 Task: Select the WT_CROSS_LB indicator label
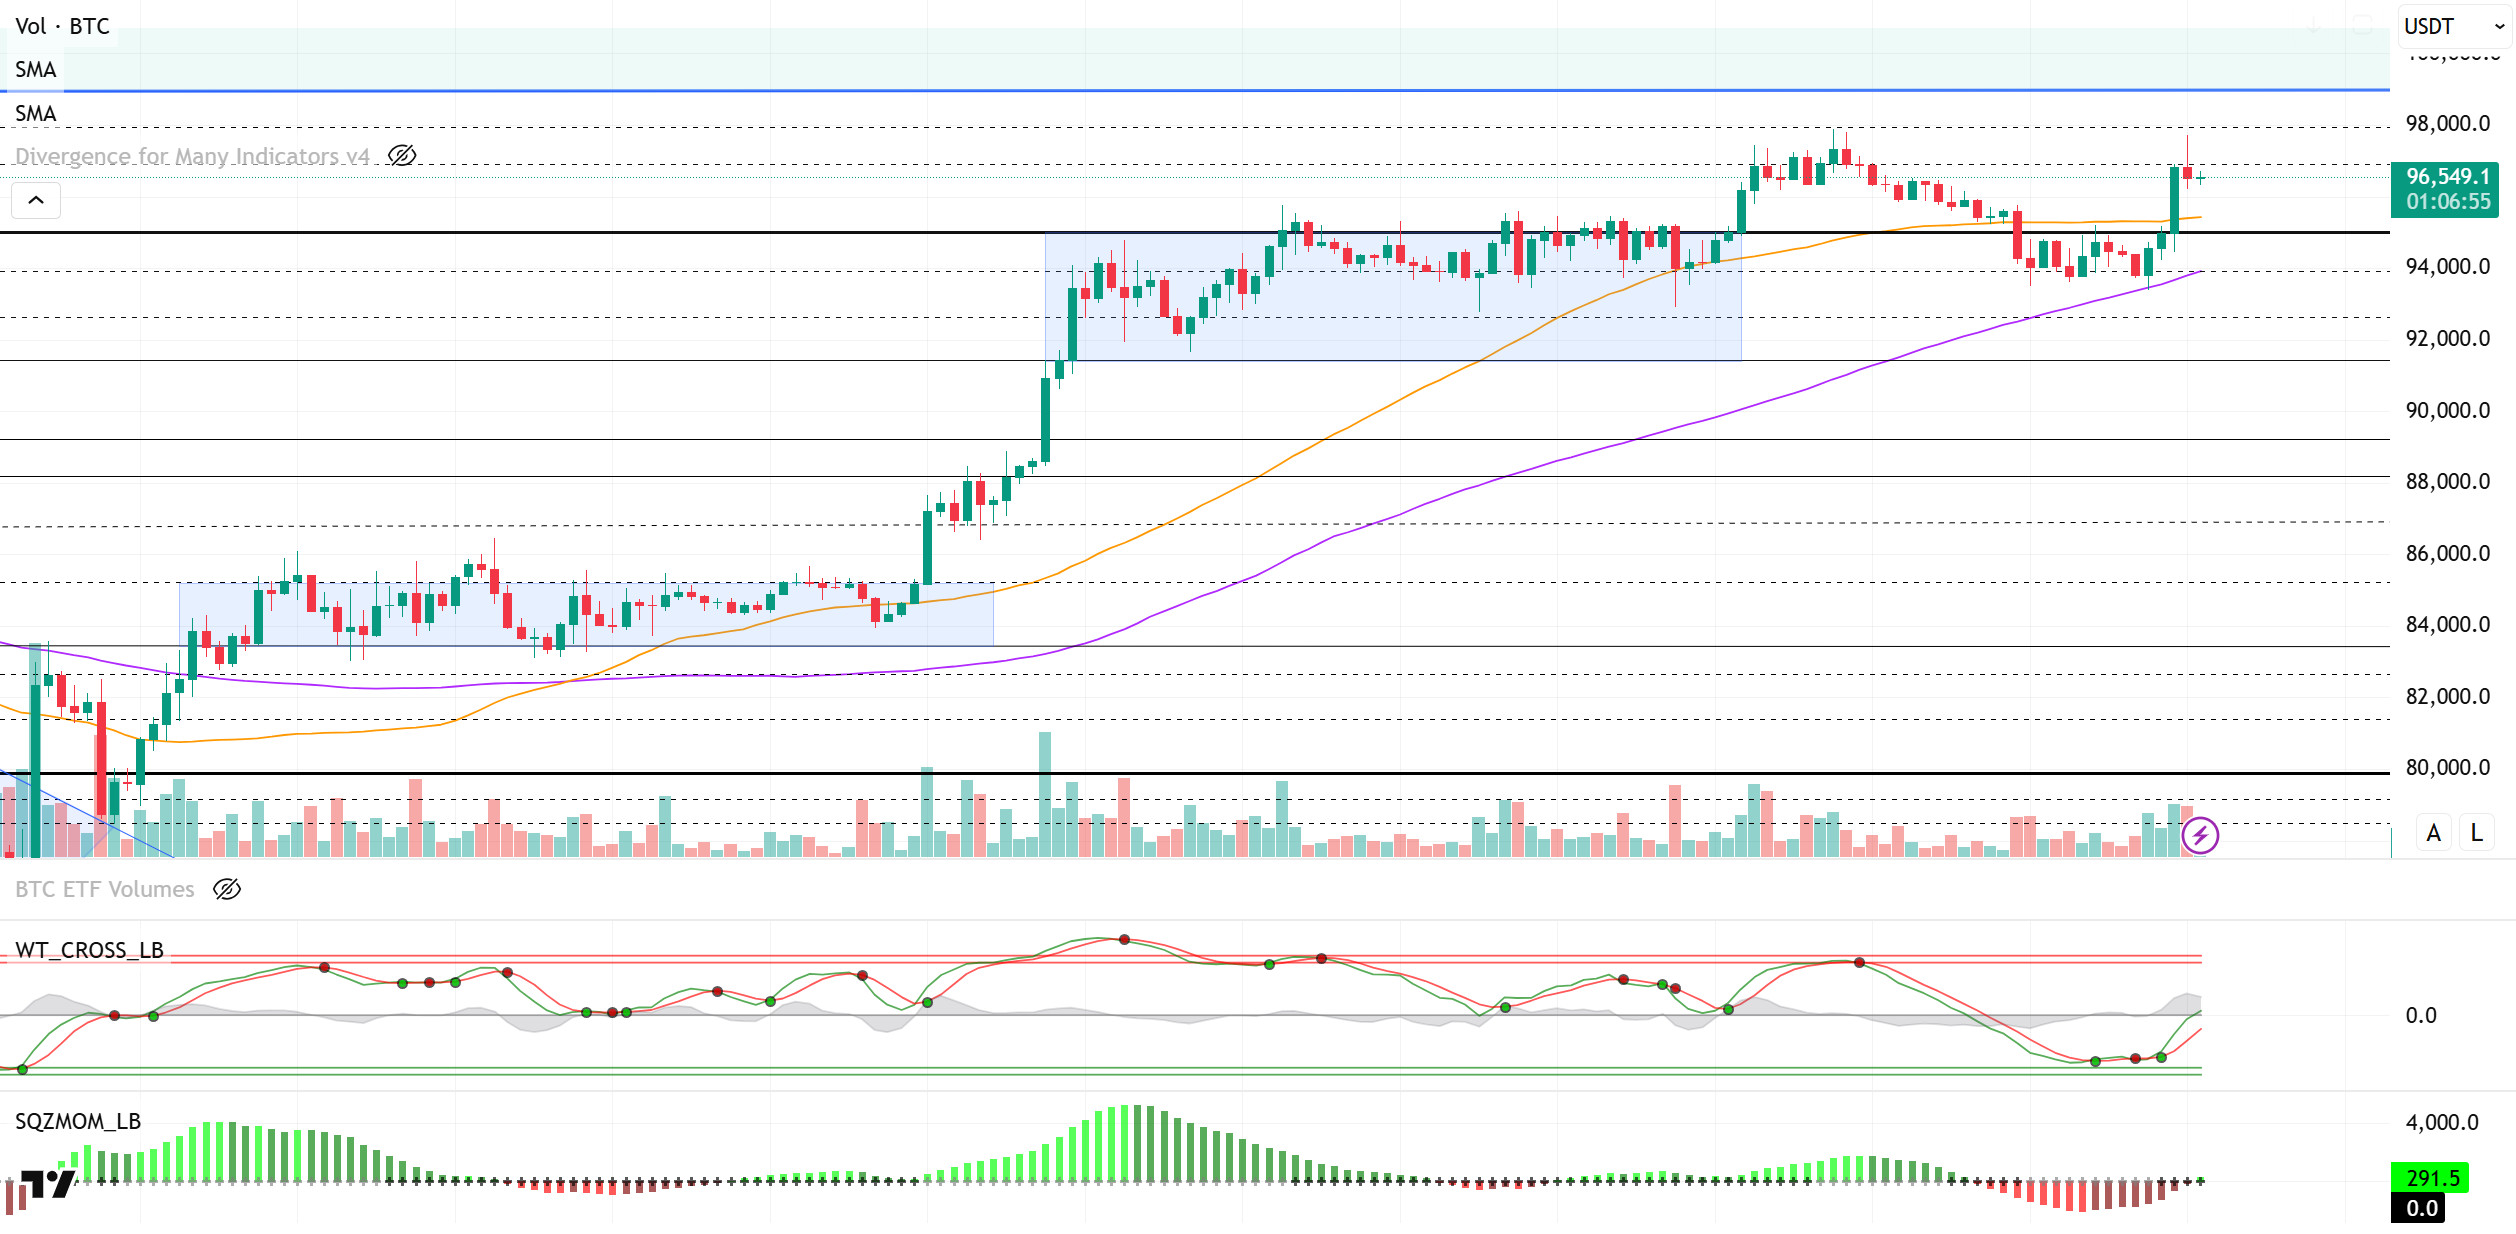pos(89,950)
